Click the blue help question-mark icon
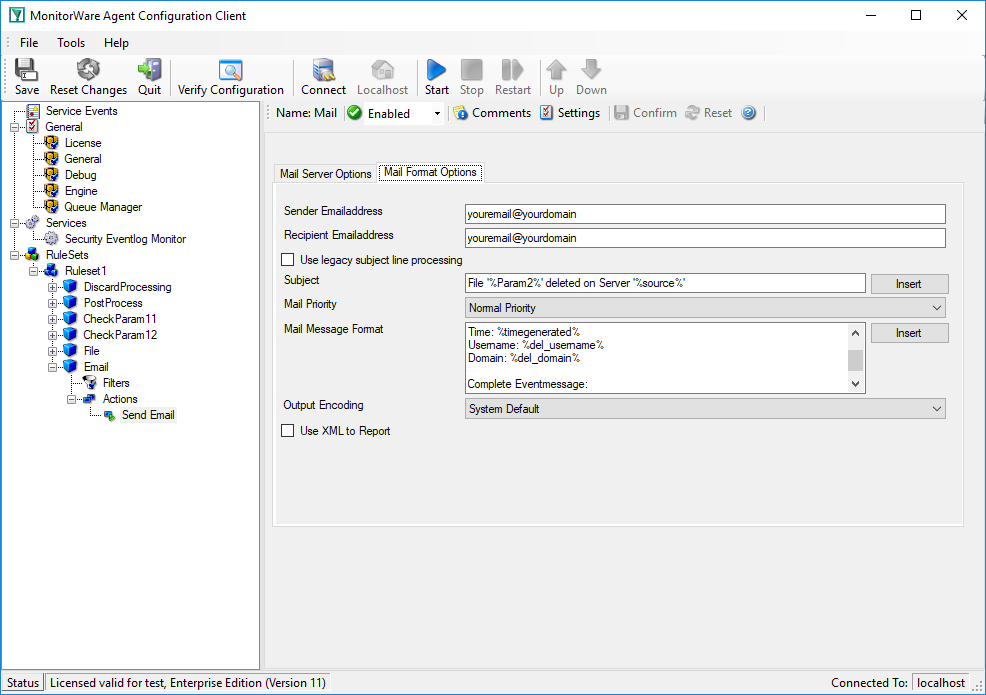Viewport: 986px width, 695px height. [748, 113]
